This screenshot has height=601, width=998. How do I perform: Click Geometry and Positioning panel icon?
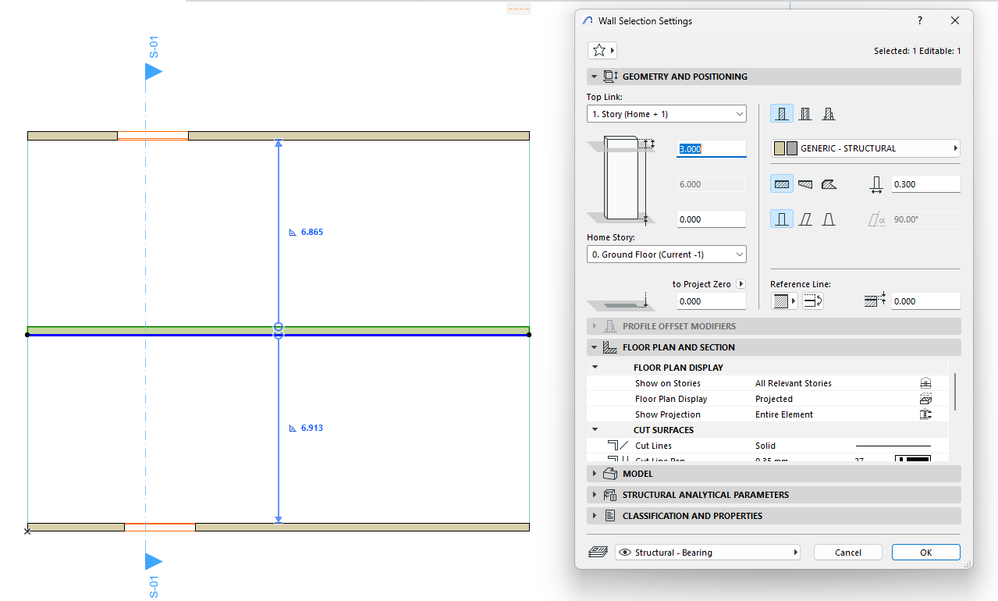[x=610, y=76]
